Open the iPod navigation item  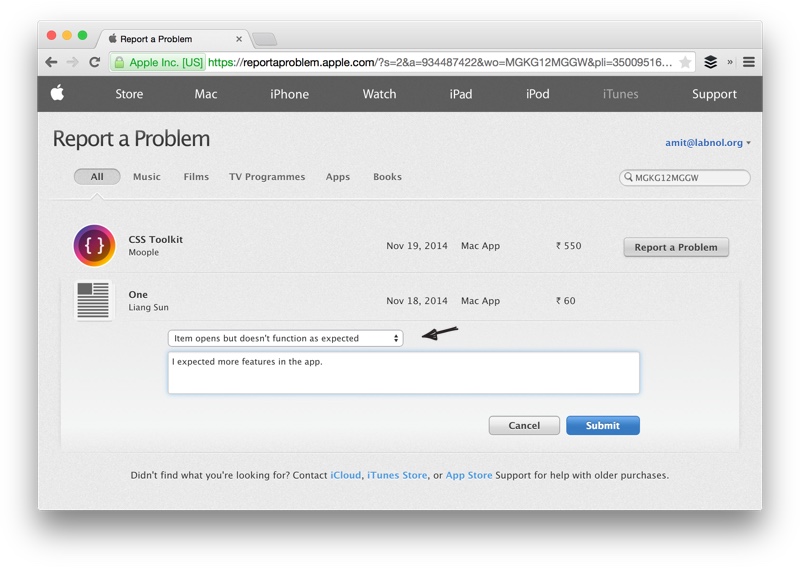pos(538,94)
